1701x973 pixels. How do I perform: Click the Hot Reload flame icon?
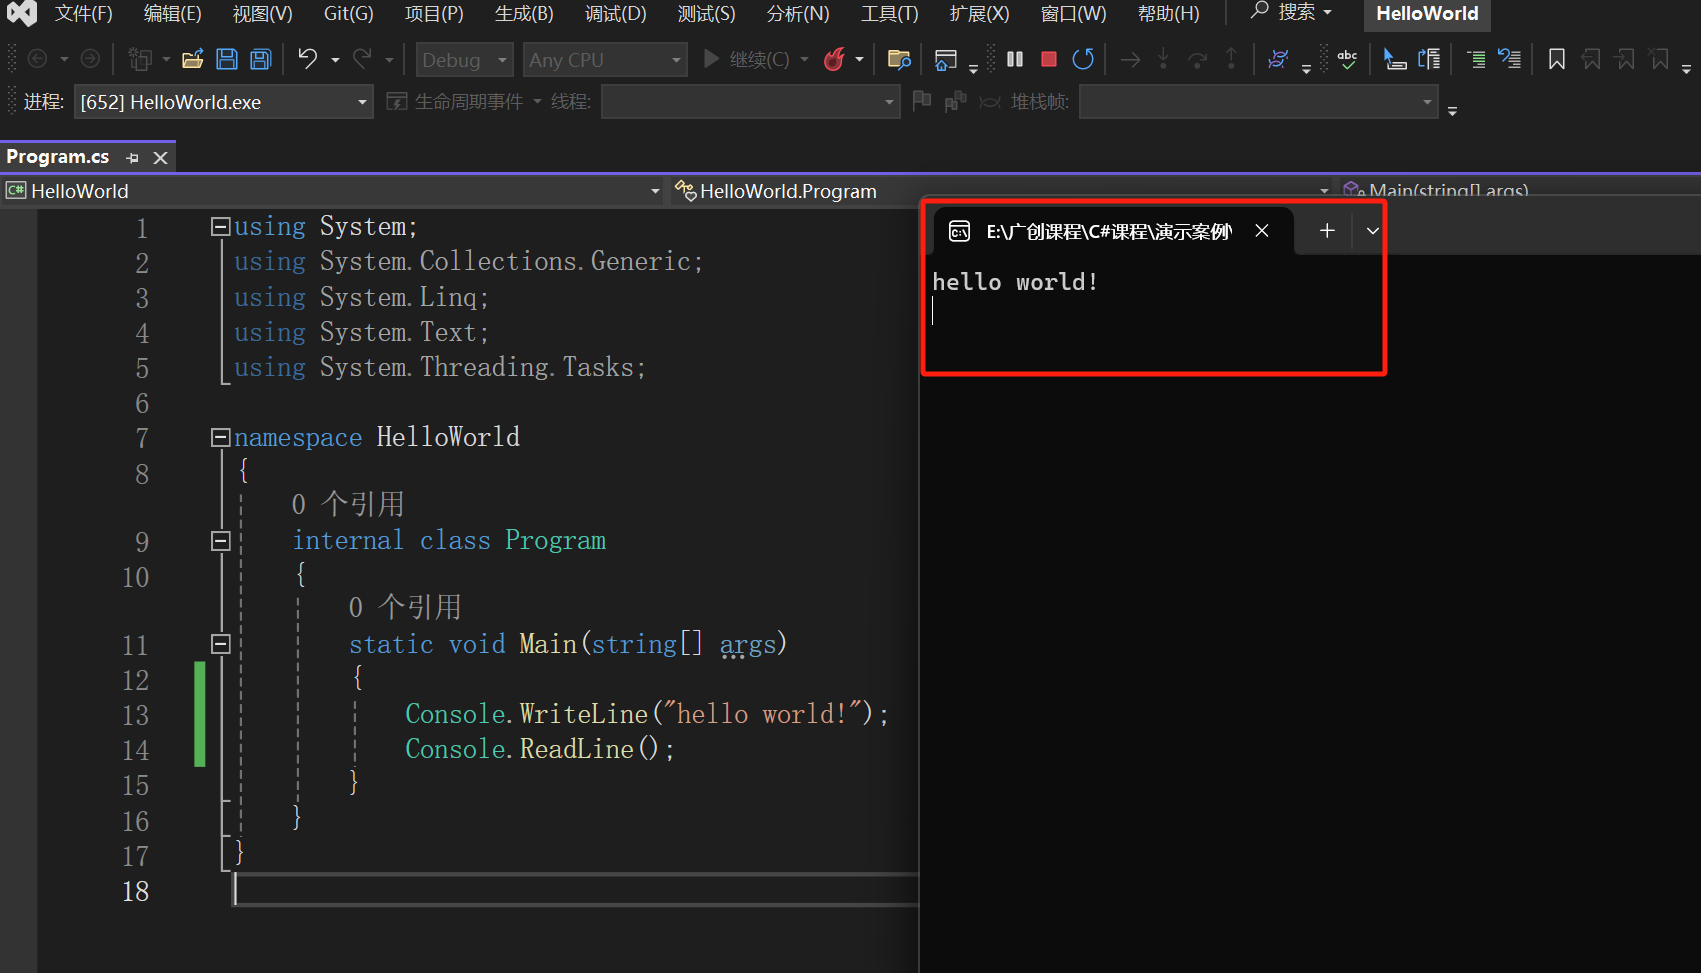point(834,60)
